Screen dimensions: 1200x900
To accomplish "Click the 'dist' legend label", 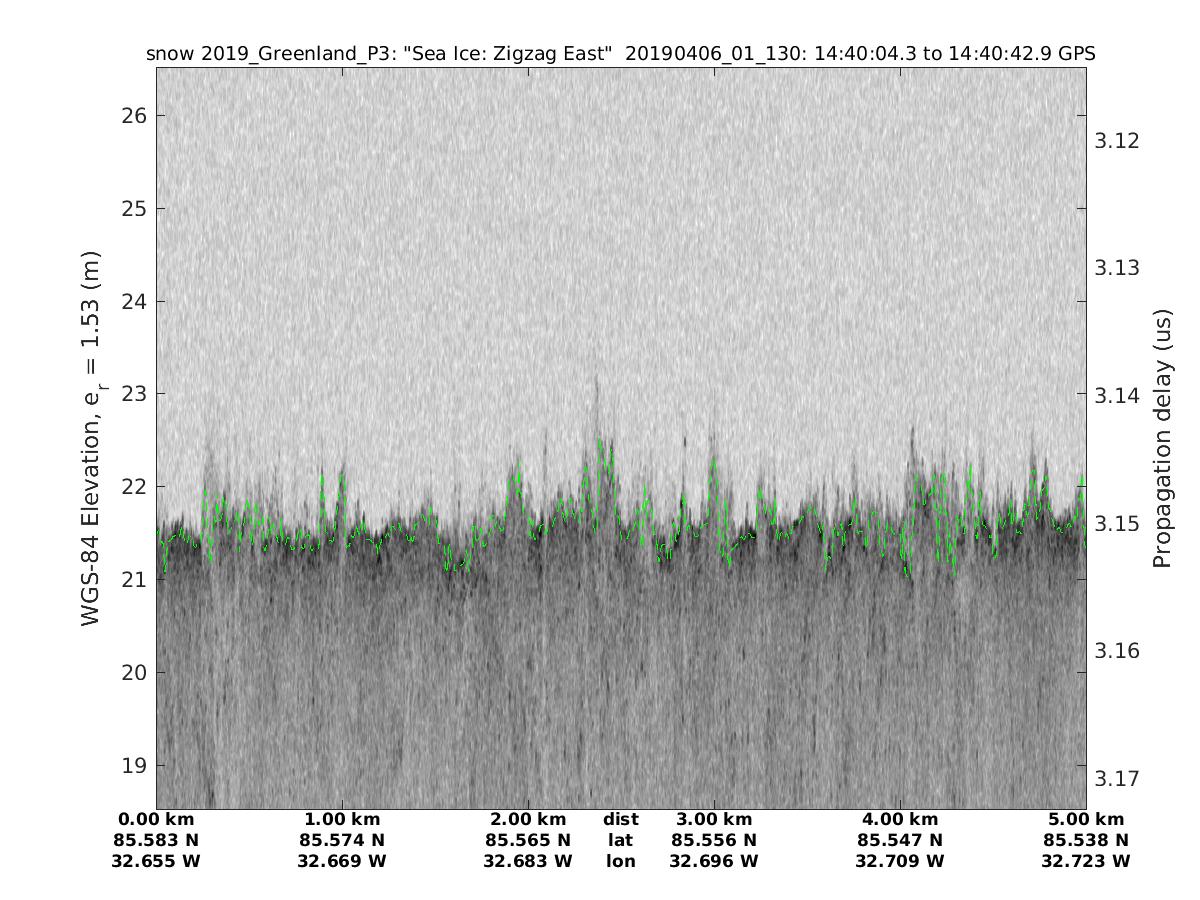I will pos(620,820).
